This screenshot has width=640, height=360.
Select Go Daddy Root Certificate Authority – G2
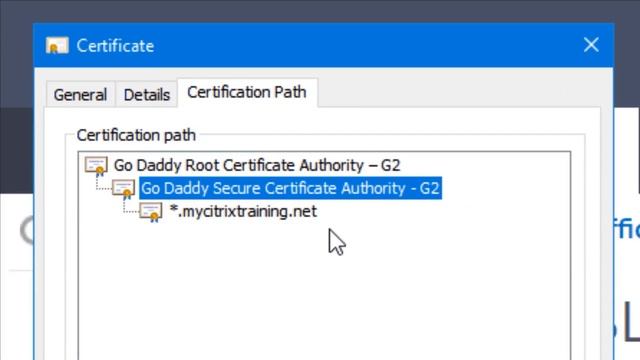(x=257, y=165)
